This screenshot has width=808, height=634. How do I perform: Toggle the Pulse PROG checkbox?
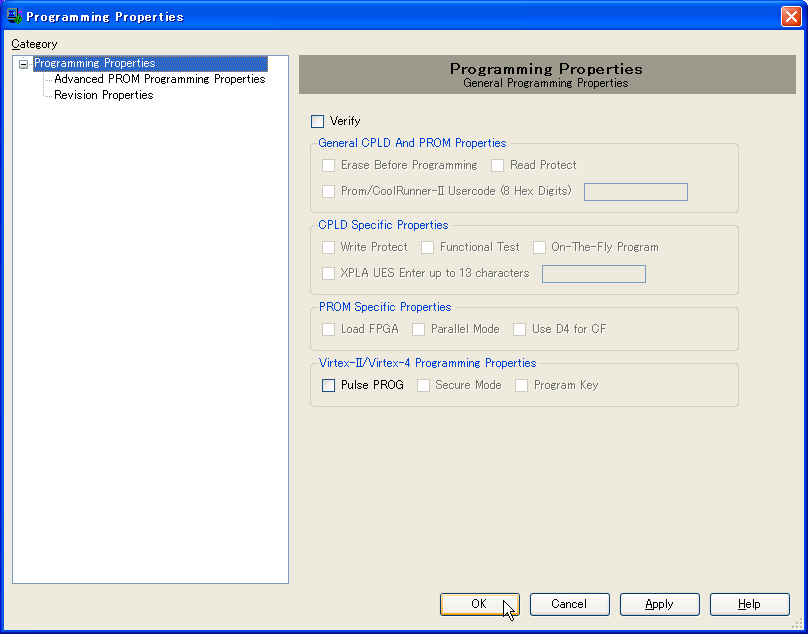pos(329,386)
